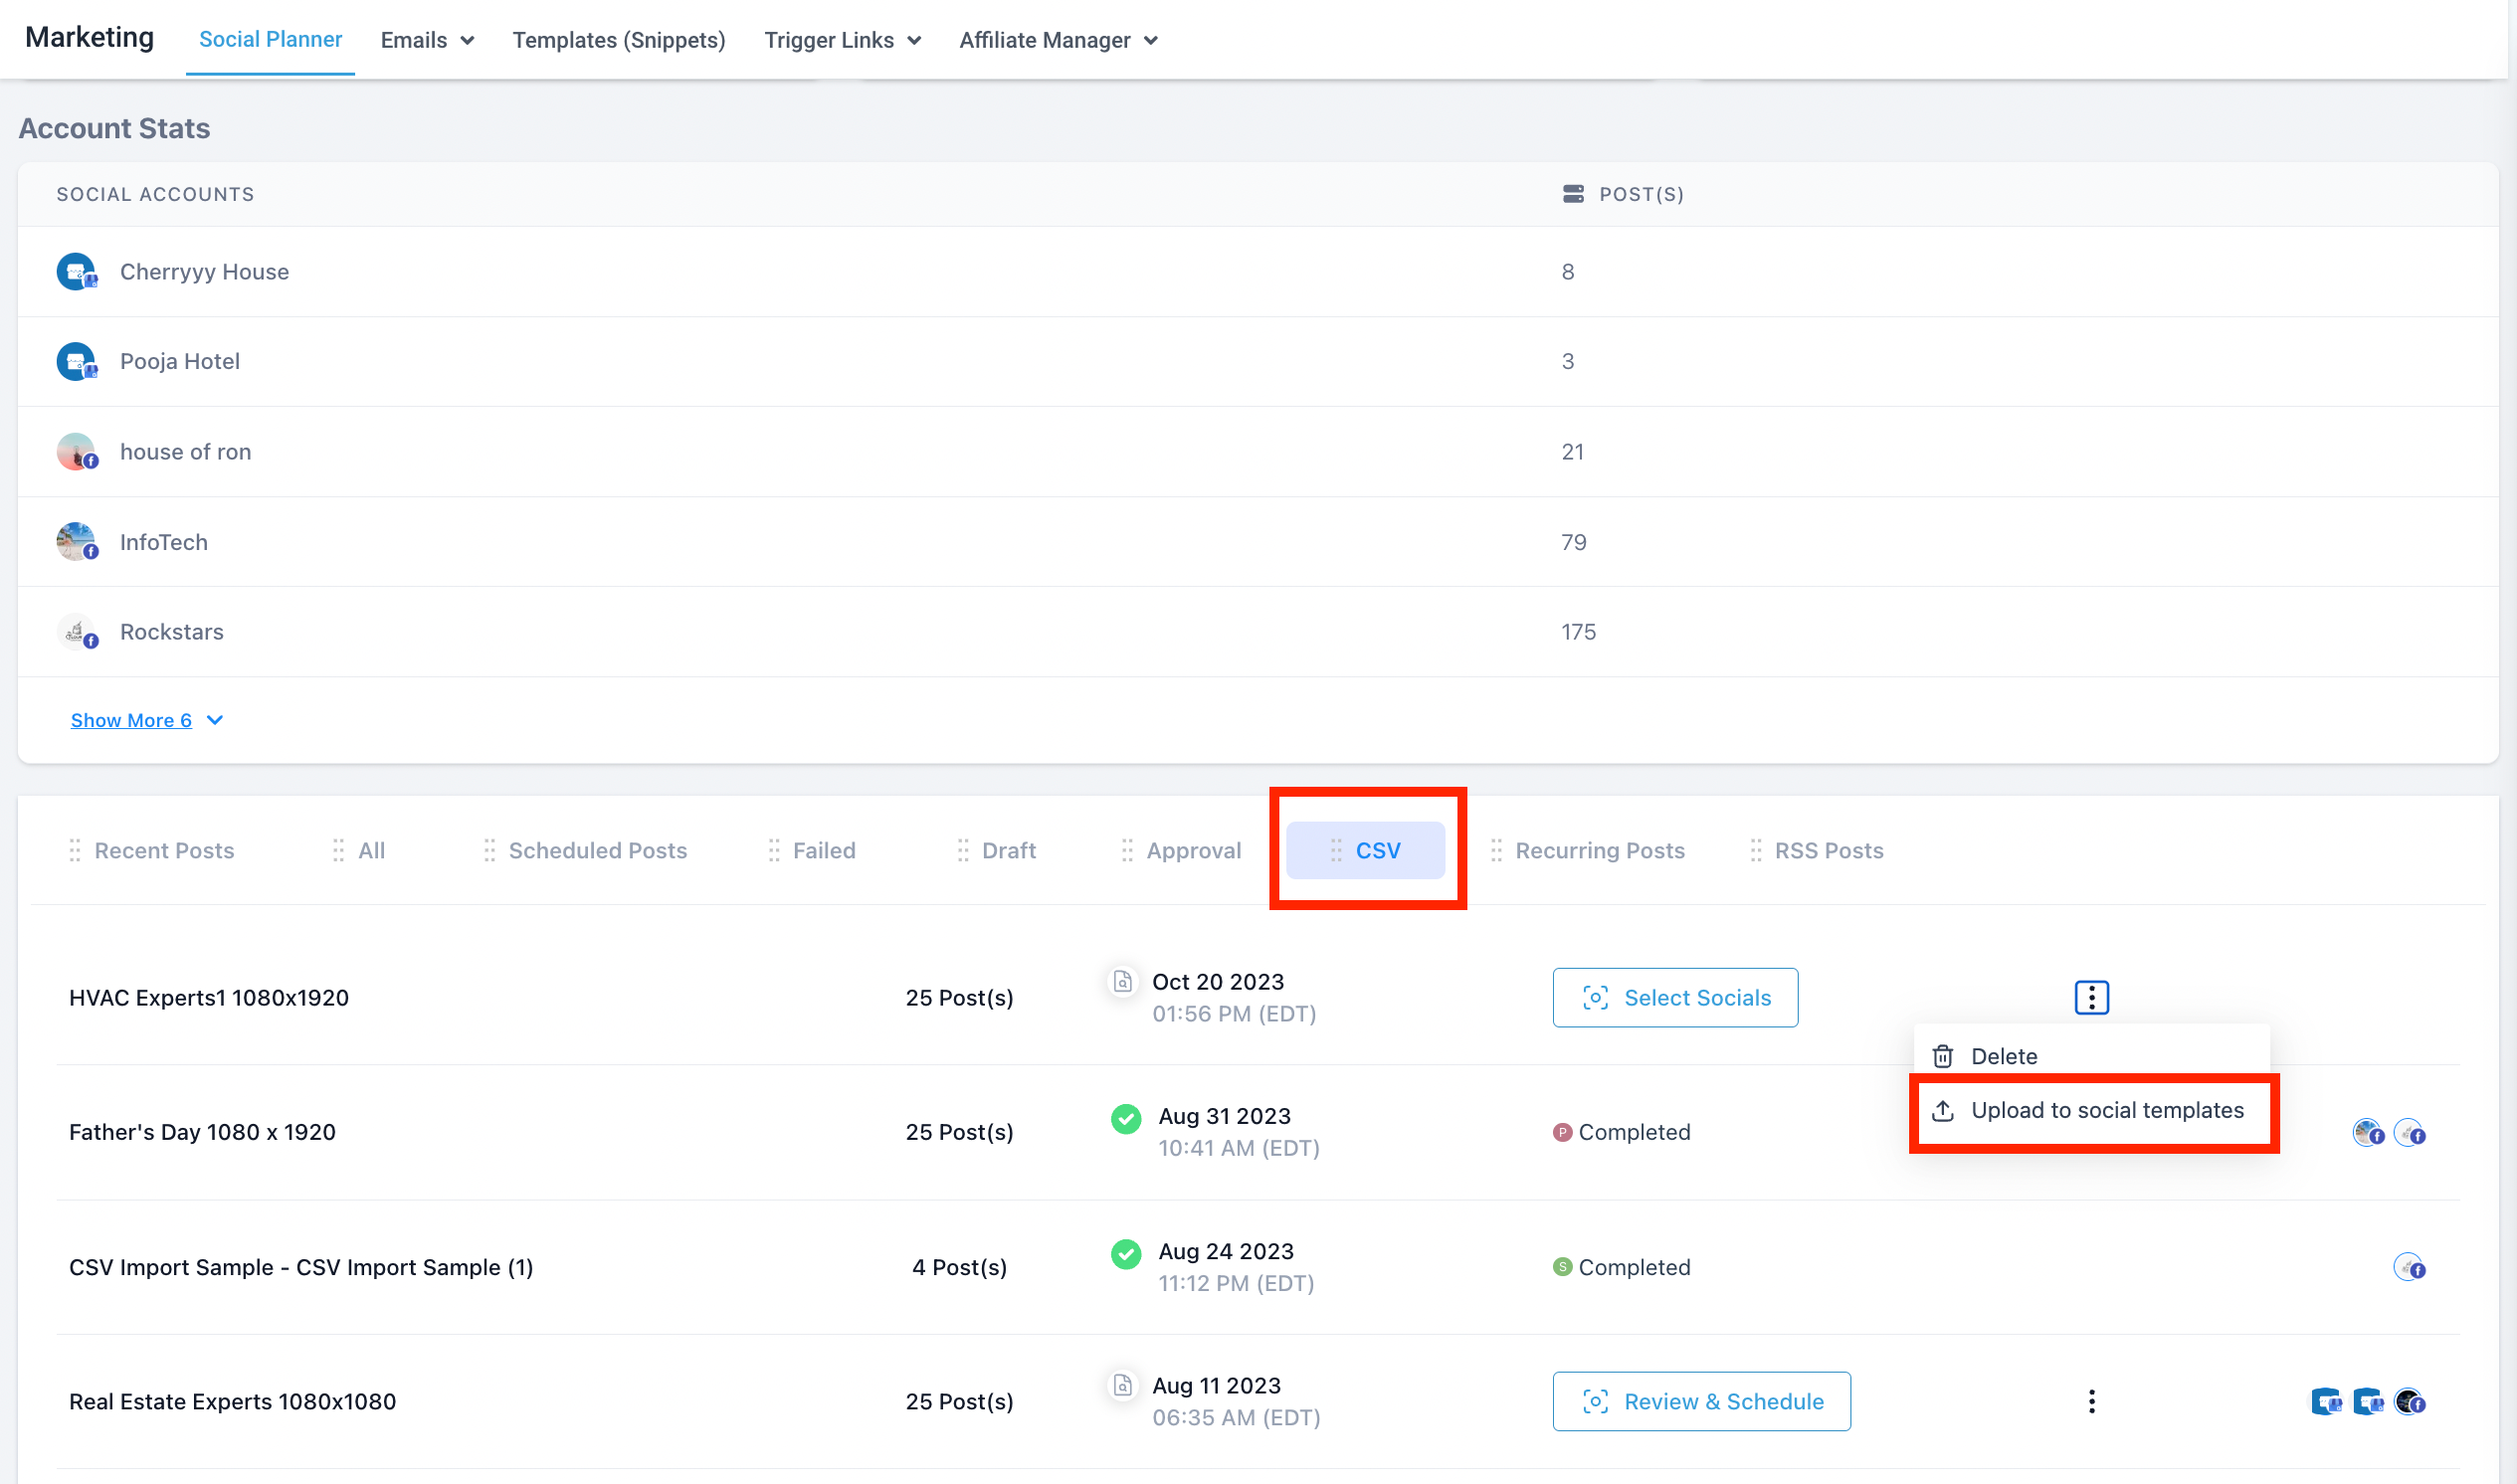Click the P status badge in Father's Day row

point(1562,1132)
